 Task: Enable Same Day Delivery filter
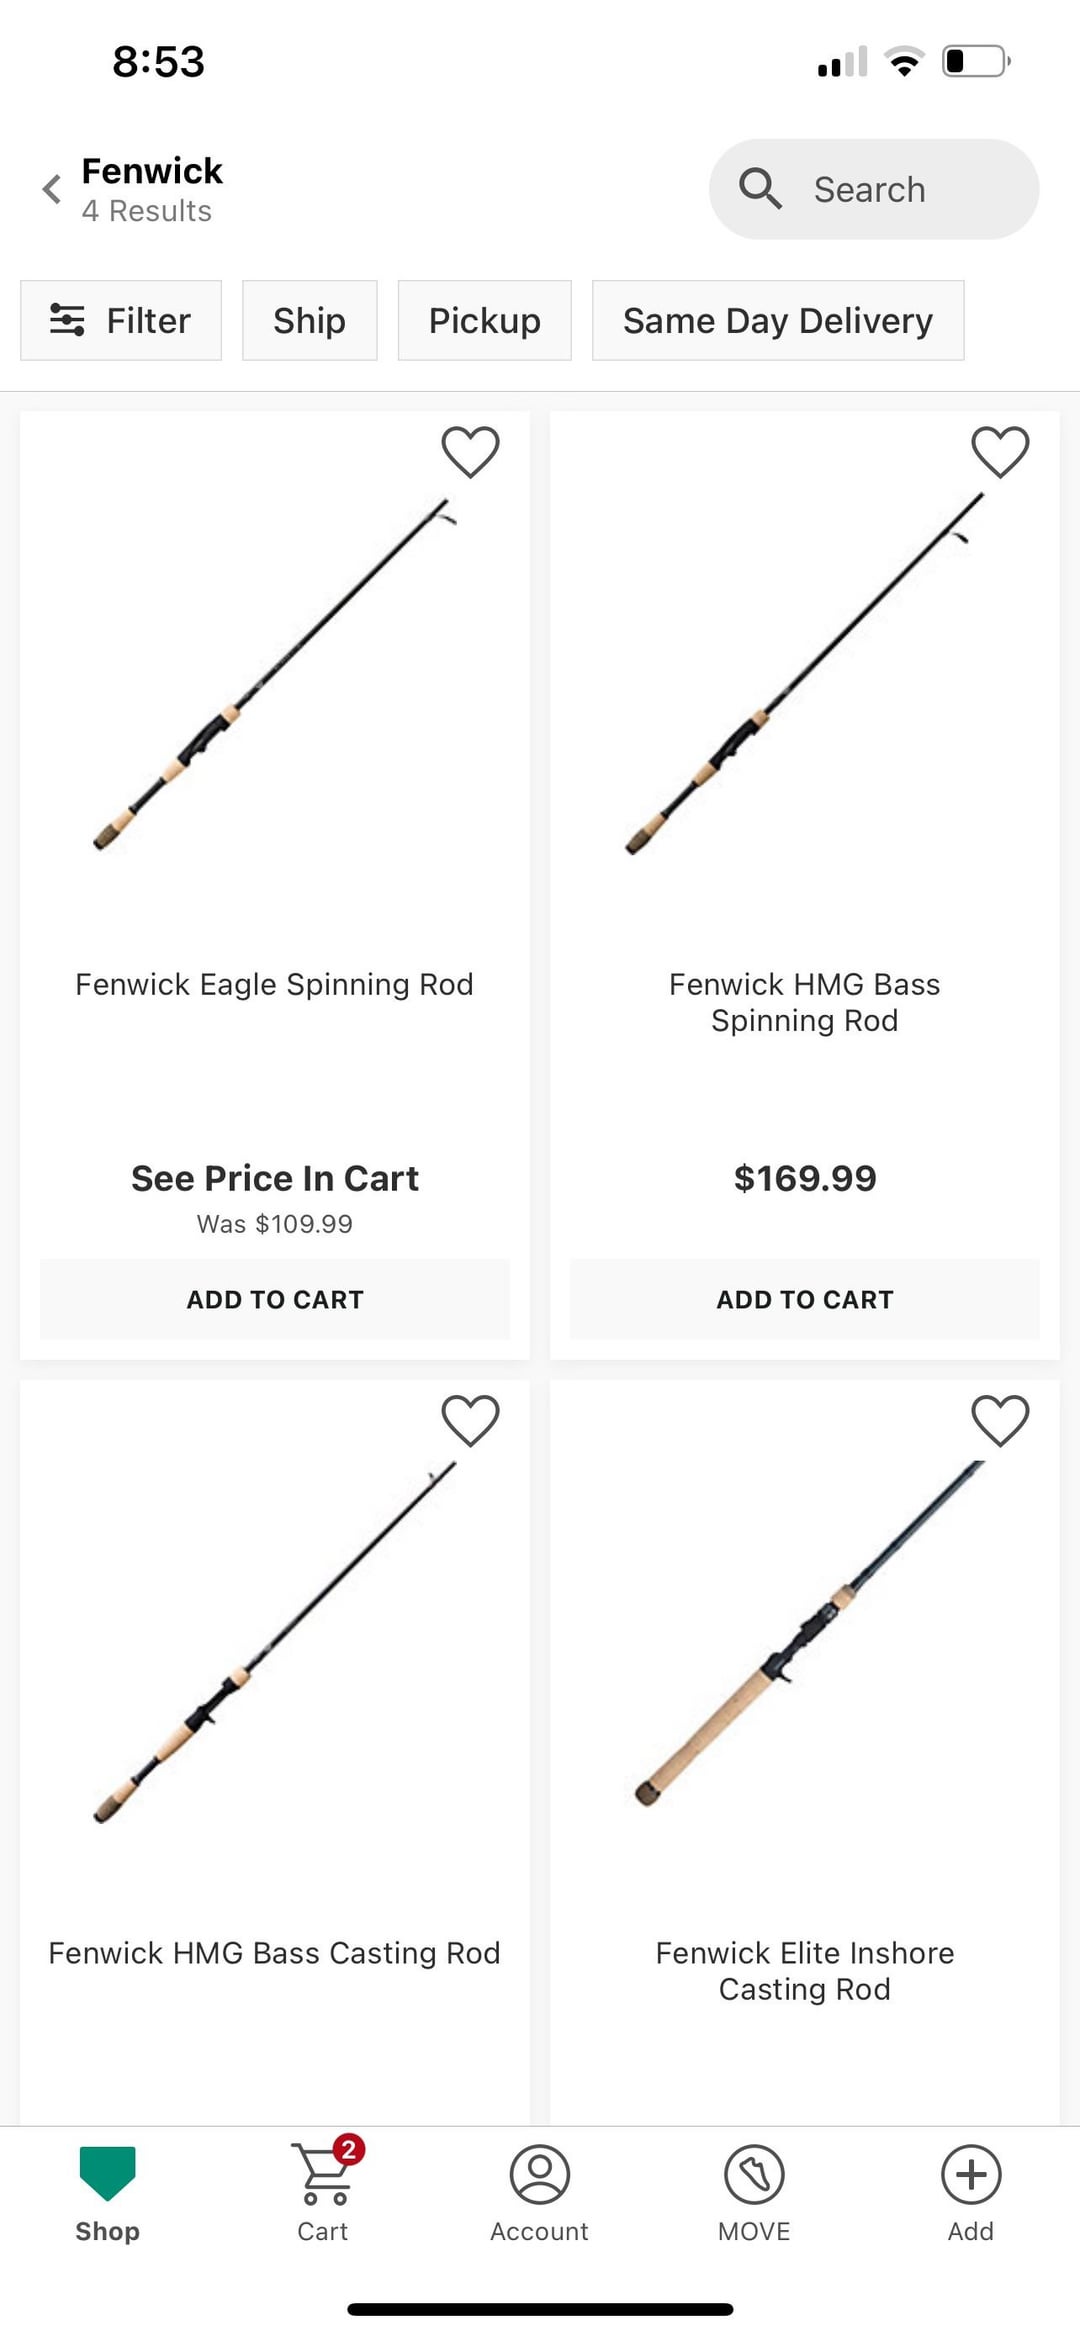777,320
